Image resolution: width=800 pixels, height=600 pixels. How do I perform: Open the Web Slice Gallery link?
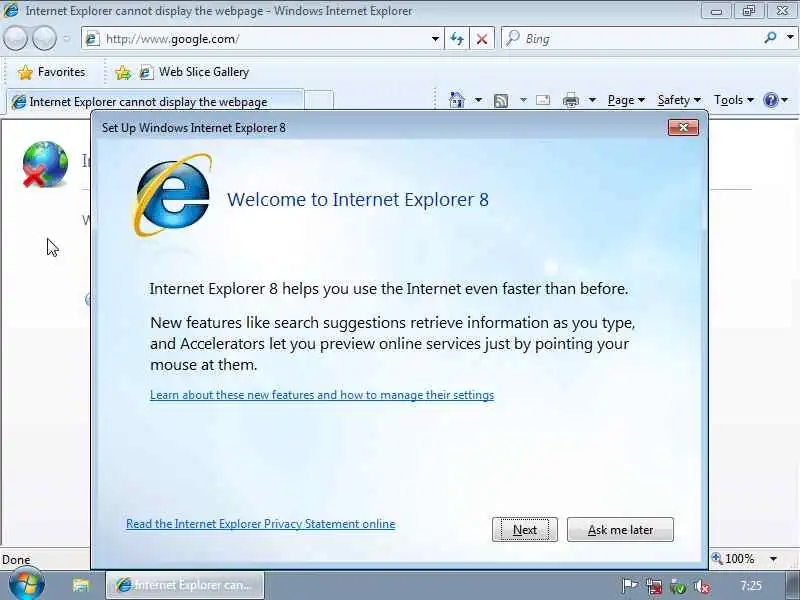pos(194,72)
